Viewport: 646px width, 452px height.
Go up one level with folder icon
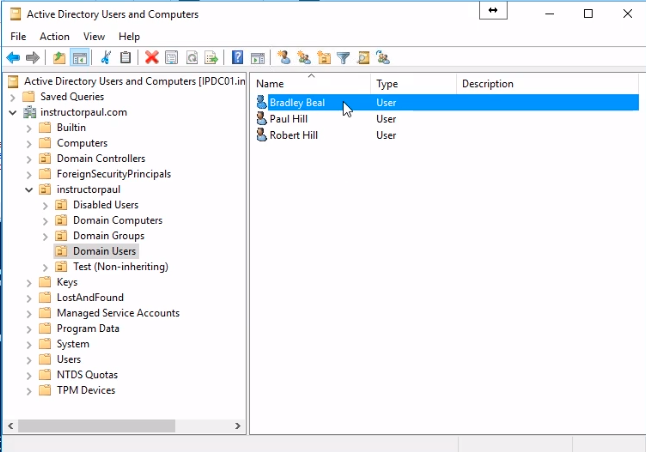pos(59,58)
